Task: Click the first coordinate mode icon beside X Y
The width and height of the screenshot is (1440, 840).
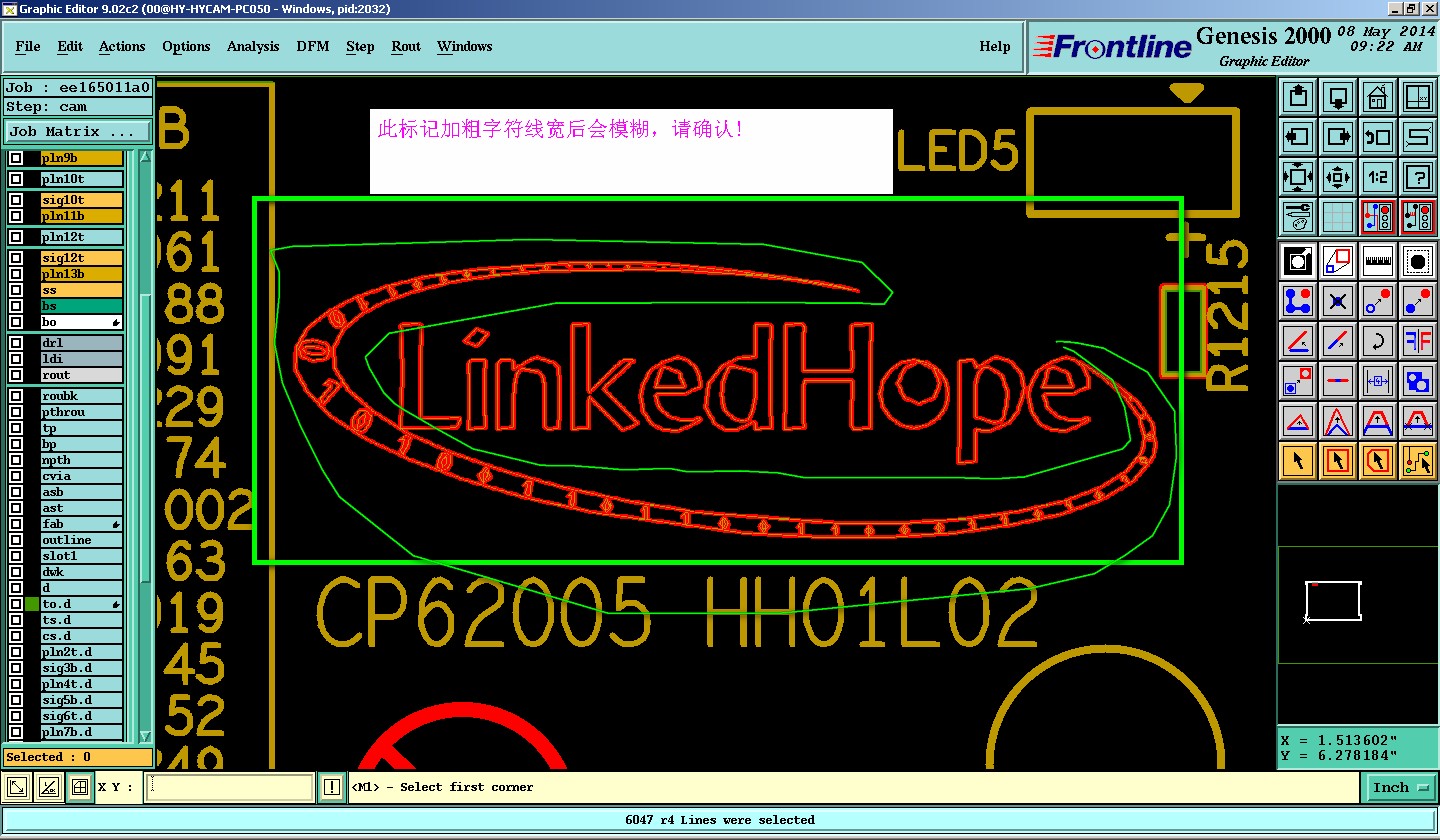Action: point(17,788)
